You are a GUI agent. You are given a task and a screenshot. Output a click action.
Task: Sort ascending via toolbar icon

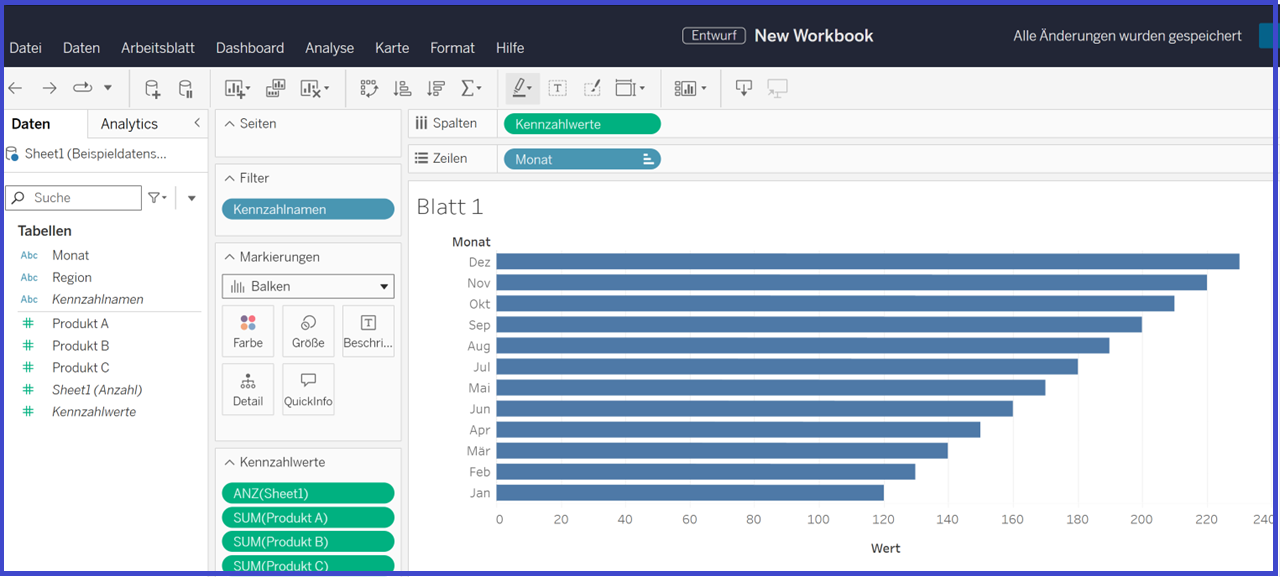402,89
